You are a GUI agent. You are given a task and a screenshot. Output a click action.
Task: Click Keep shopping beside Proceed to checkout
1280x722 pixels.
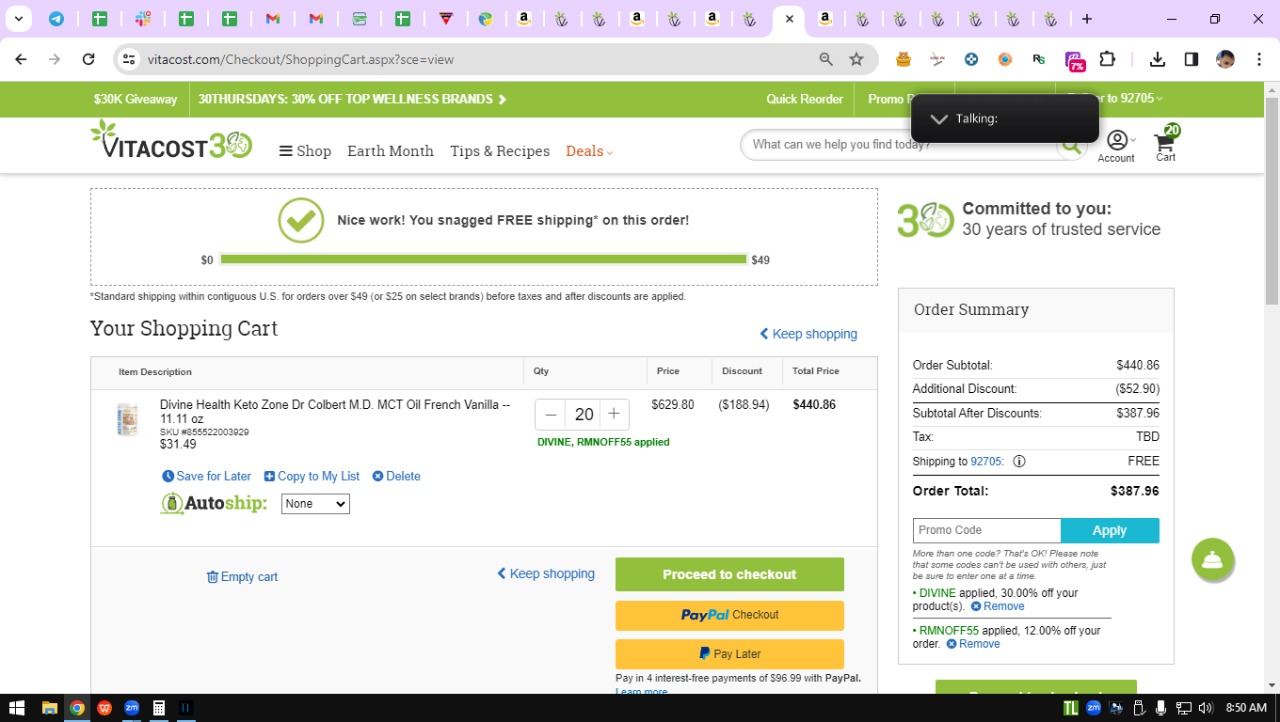[546, 574]
